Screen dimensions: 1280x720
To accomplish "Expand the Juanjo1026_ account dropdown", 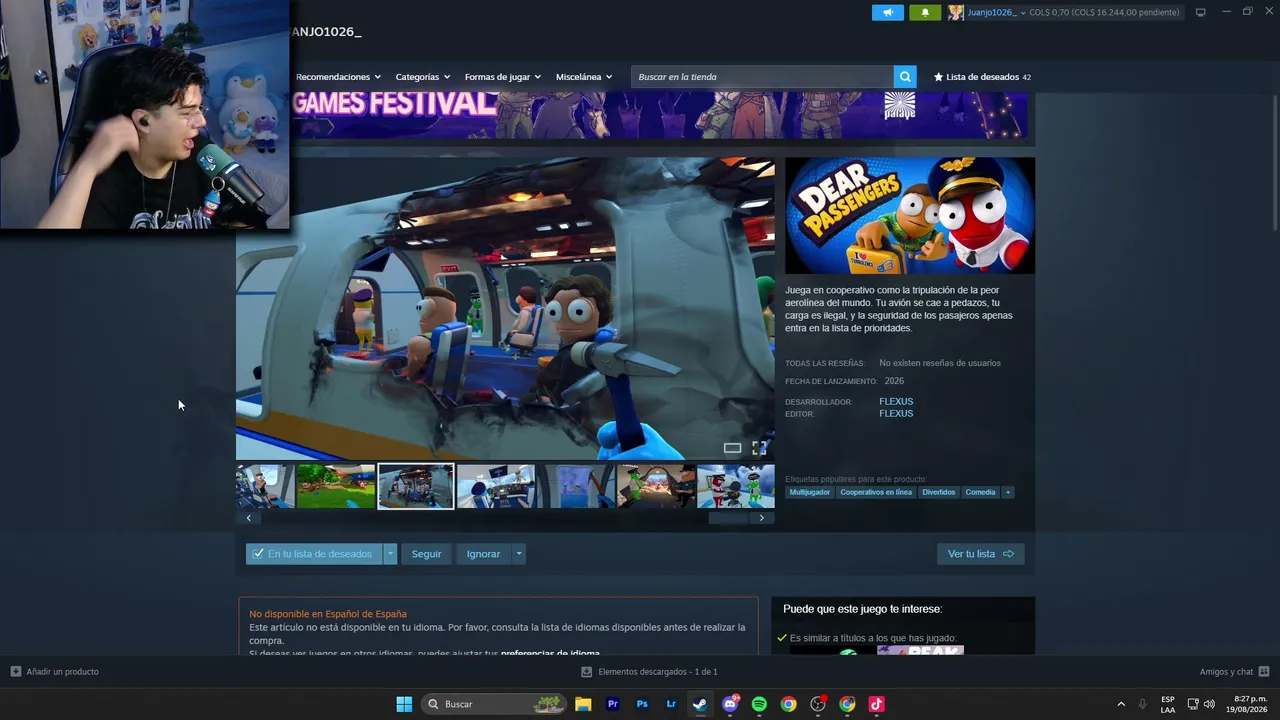I will click(x=1022, y=13).
